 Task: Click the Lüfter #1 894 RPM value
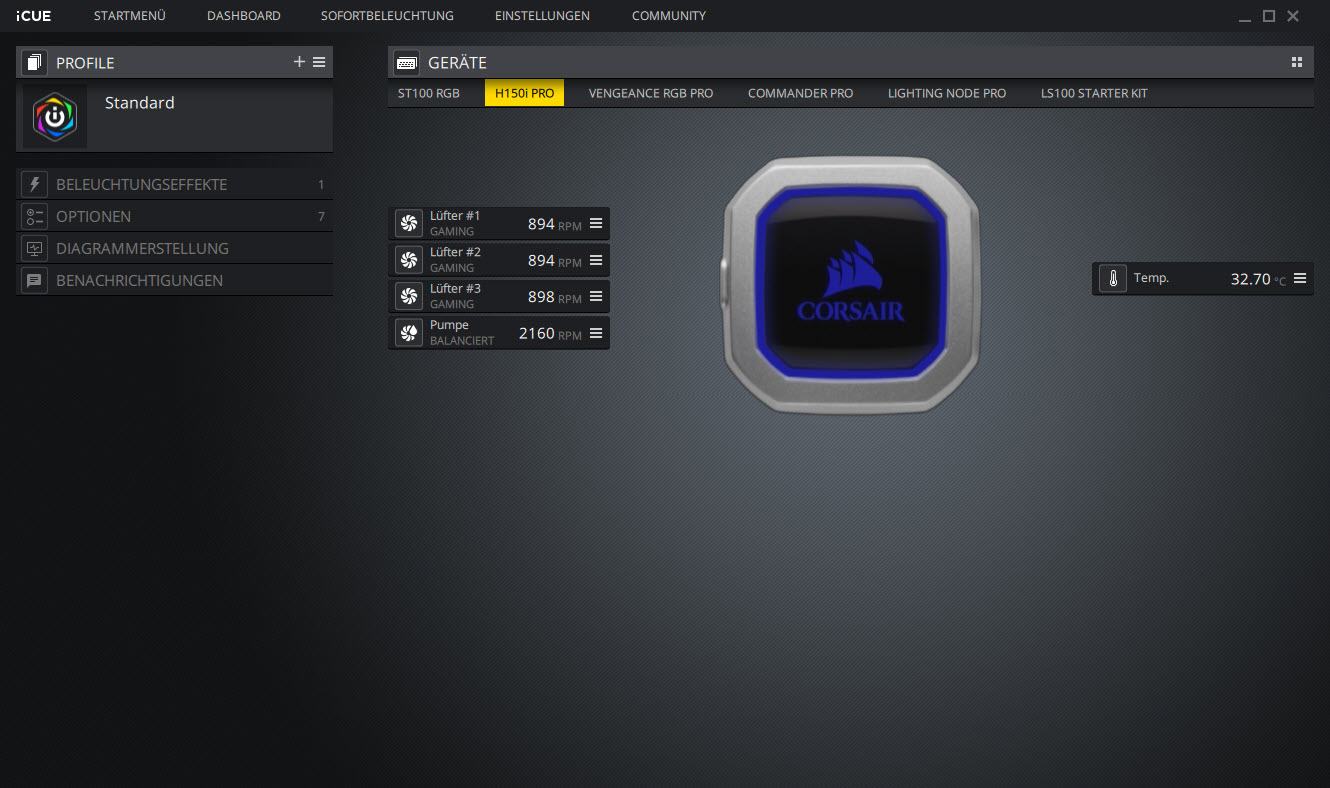[x=554, y=224]
